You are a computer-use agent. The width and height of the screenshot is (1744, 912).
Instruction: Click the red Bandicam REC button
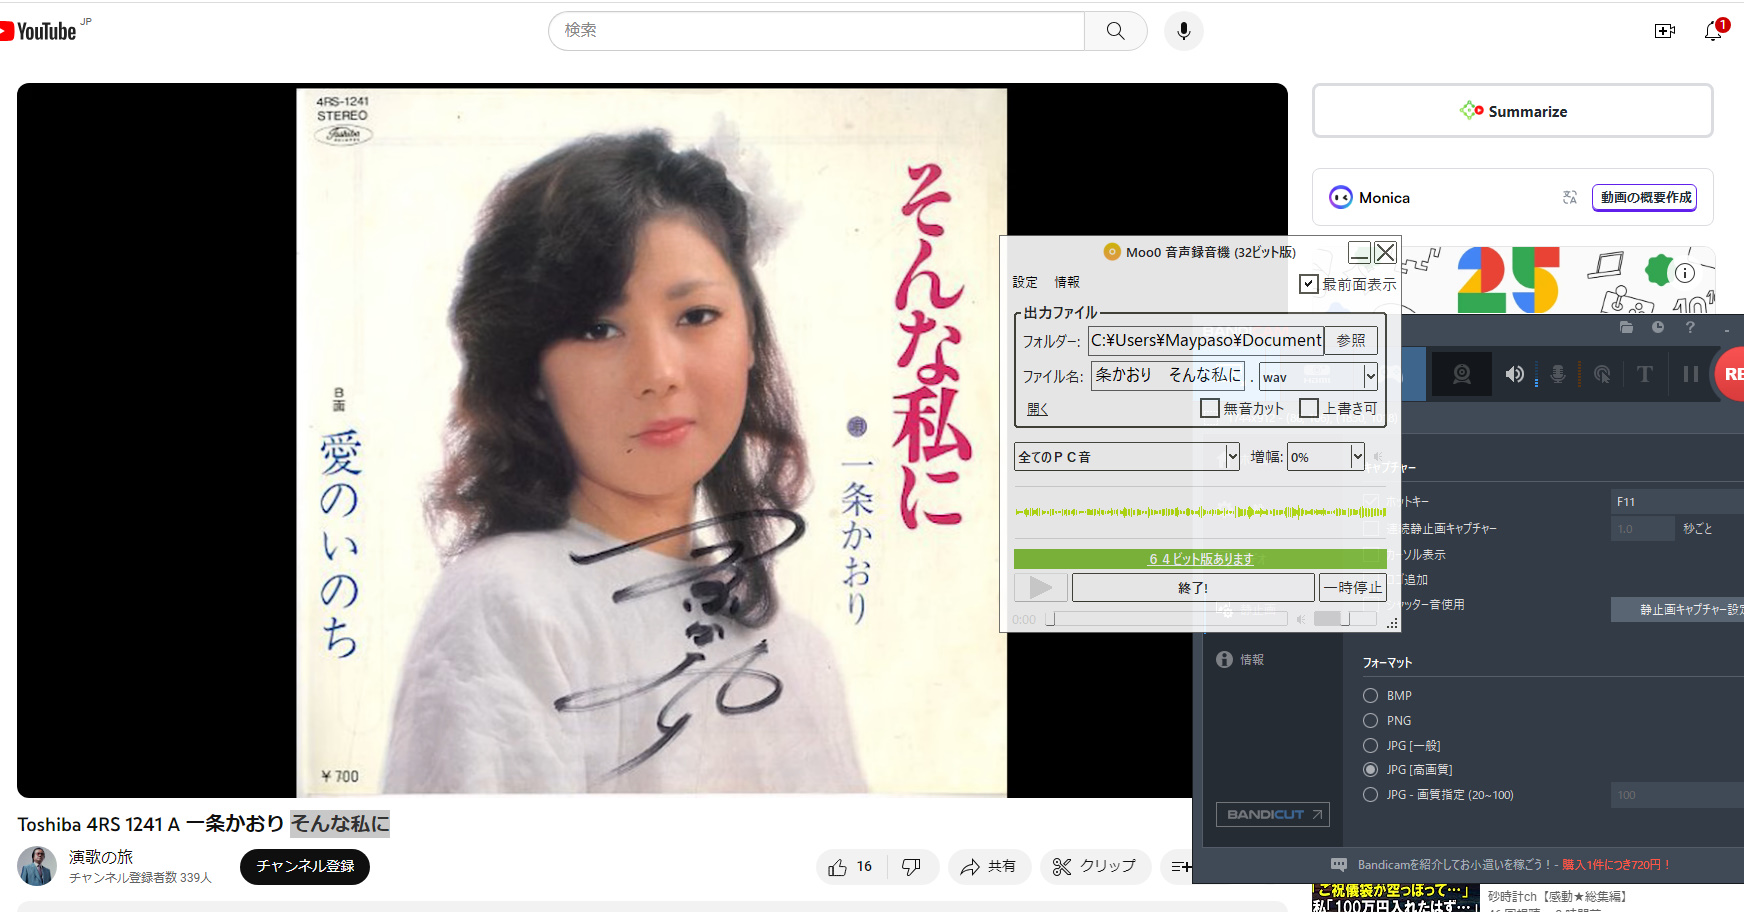click(x=1730, y=374)
